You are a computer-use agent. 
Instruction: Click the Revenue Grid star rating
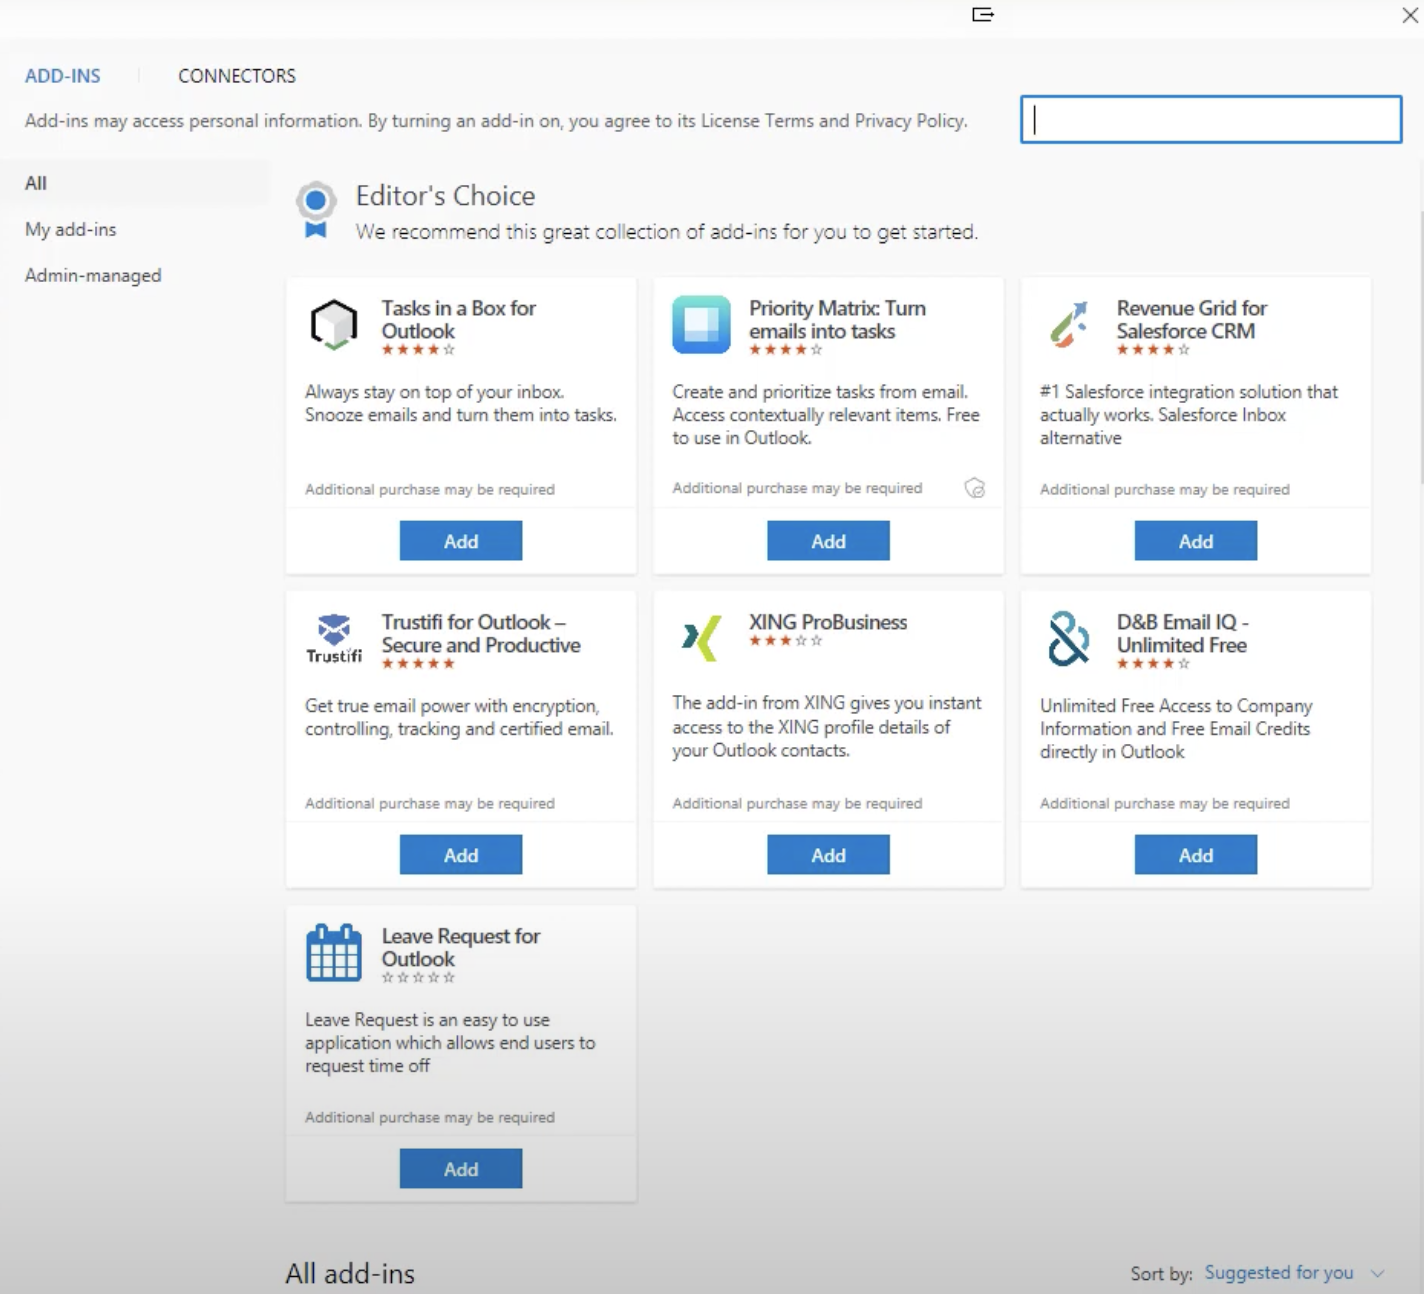point(1153,350)
